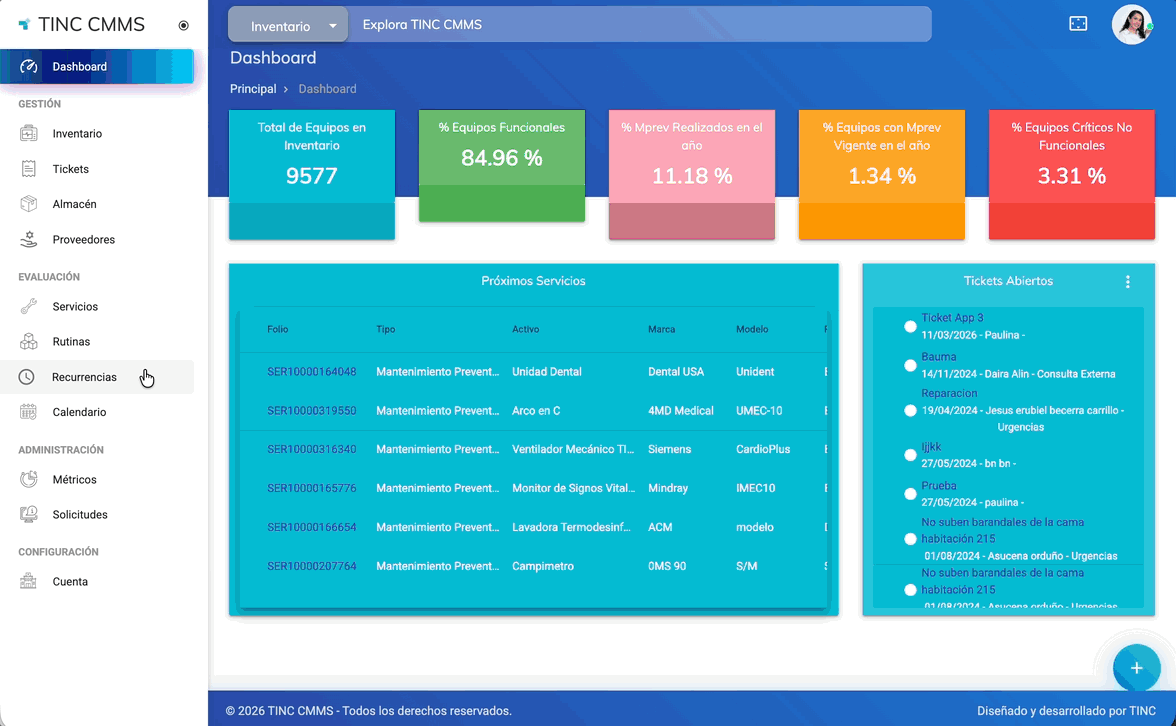
Task: Select the radio button for Ticket App 3
Action: [x=910, y=327]
